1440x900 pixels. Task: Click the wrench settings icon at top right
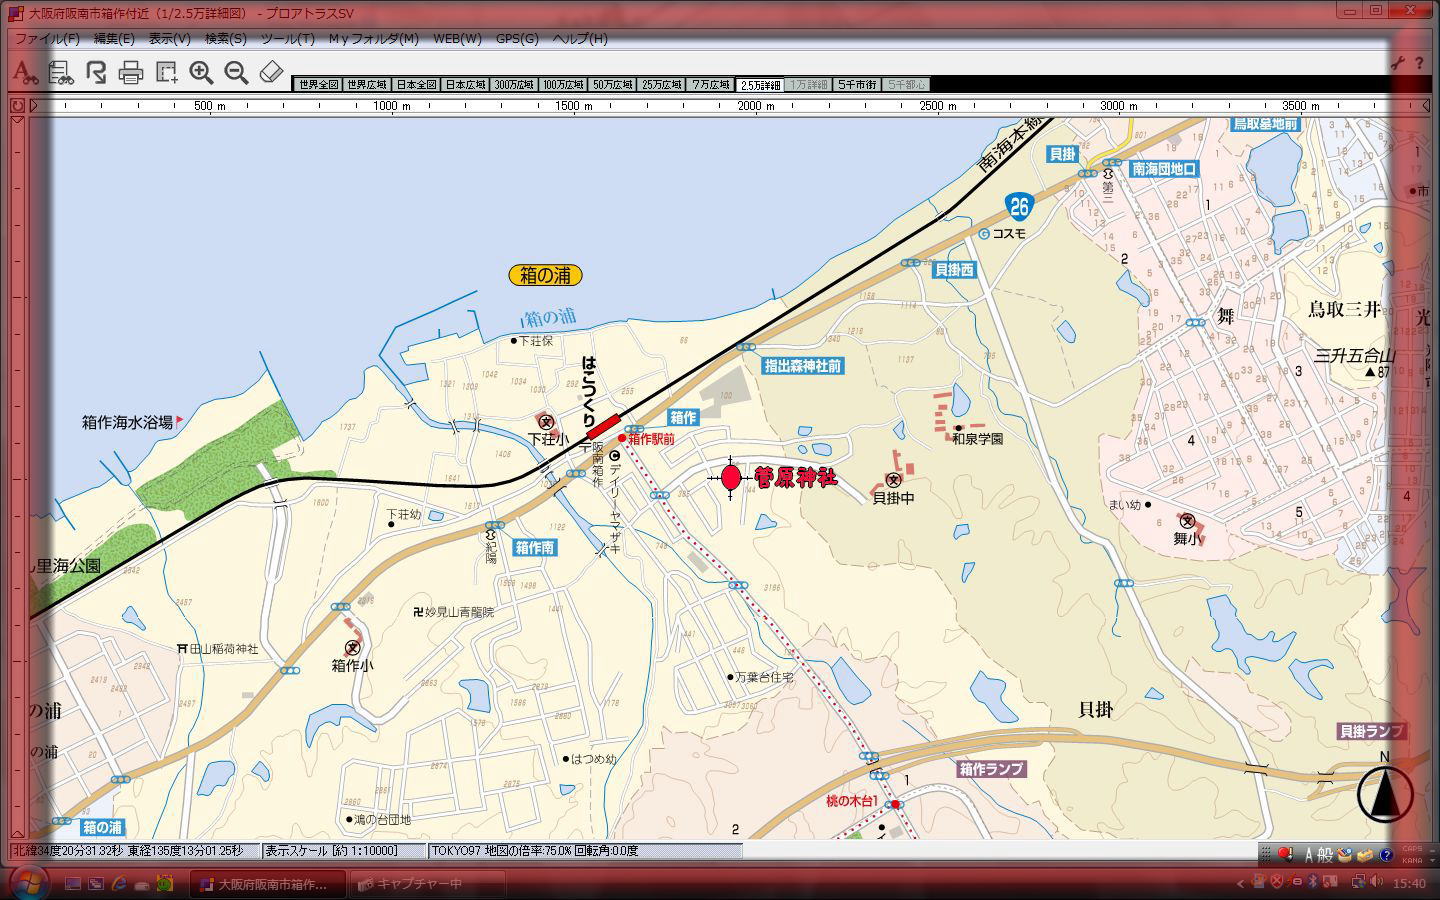click(x=1398, y=63)
